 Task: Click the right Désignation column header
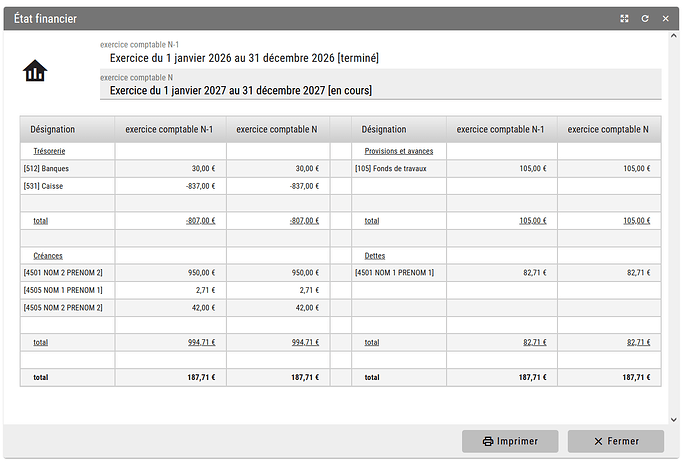[x=399, y=129]
